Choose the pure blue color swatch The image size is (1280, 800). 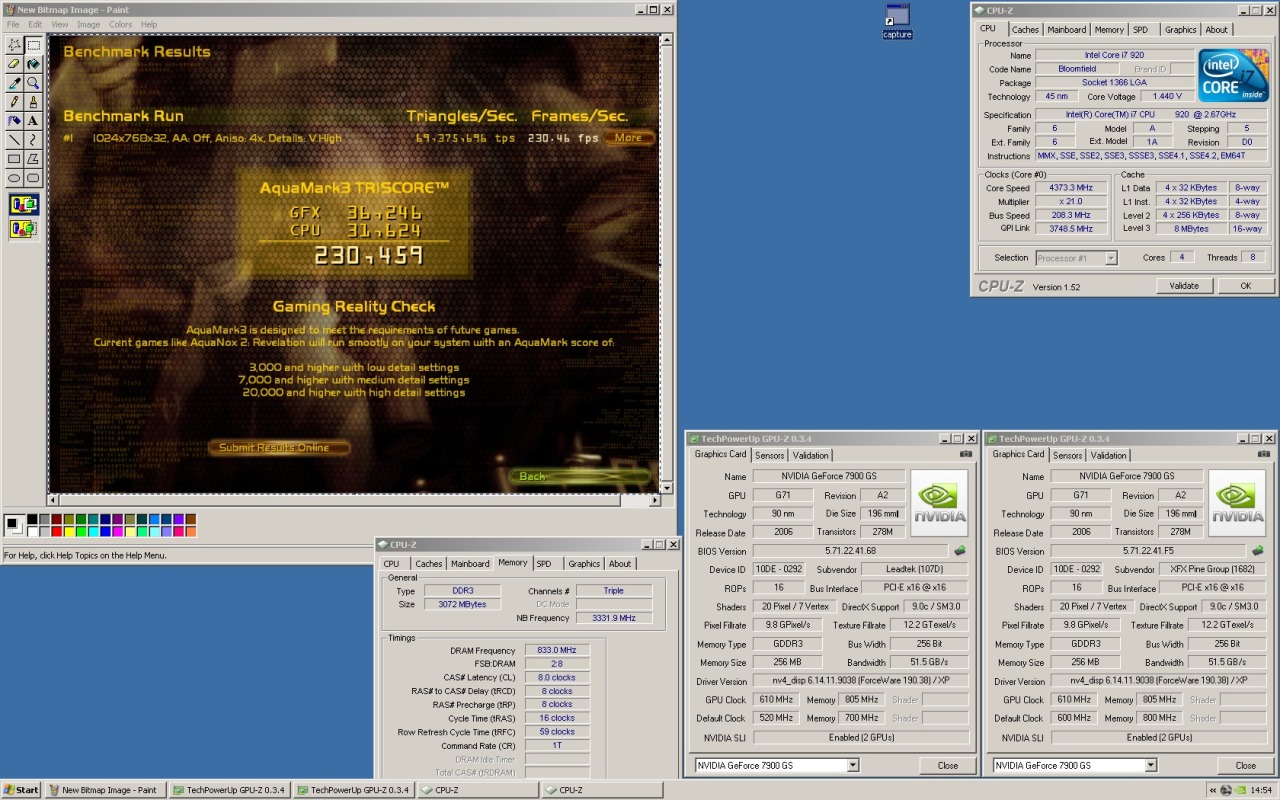106,531
